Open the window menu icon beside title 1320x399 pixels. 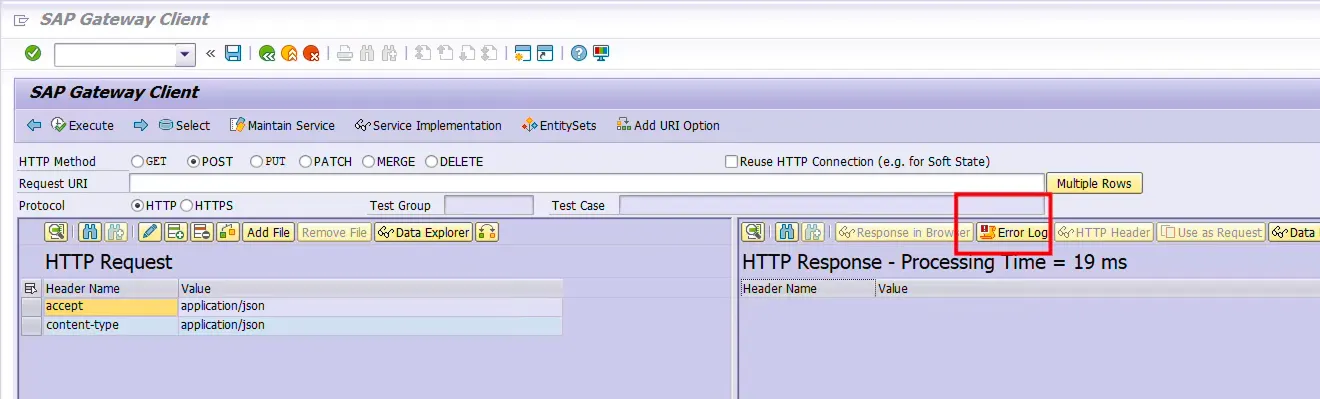[x=21, y=19]
